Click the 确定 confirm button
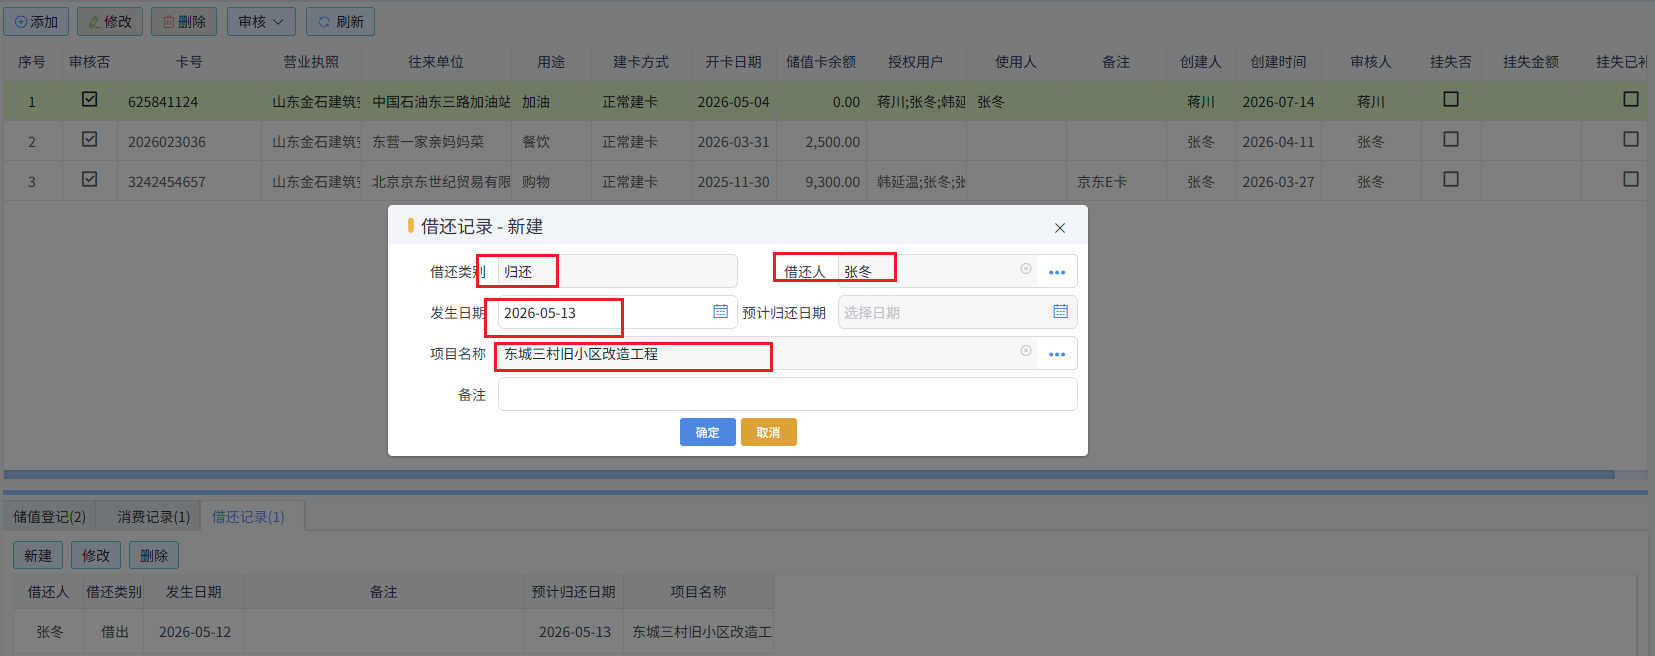This screenshot has width=1655, height=656. pyautogui.click(x=708, y=432)
